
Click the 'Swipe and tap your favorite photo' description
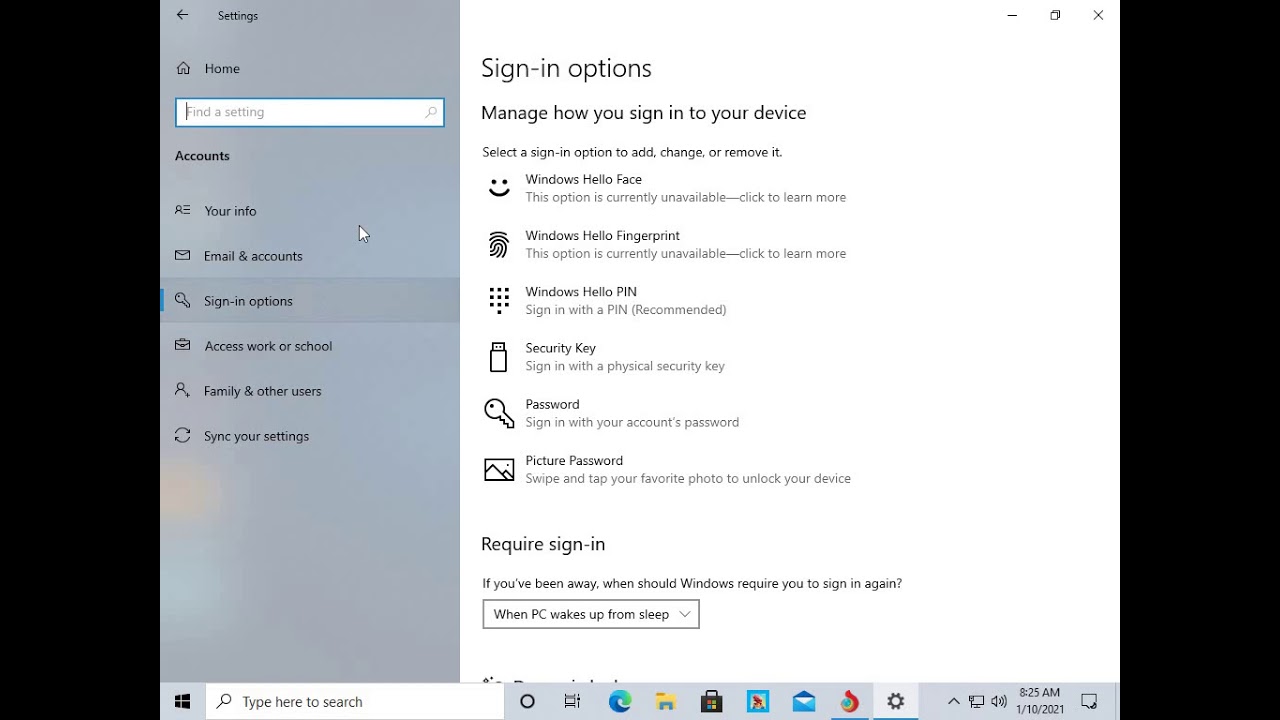(688, 478)
